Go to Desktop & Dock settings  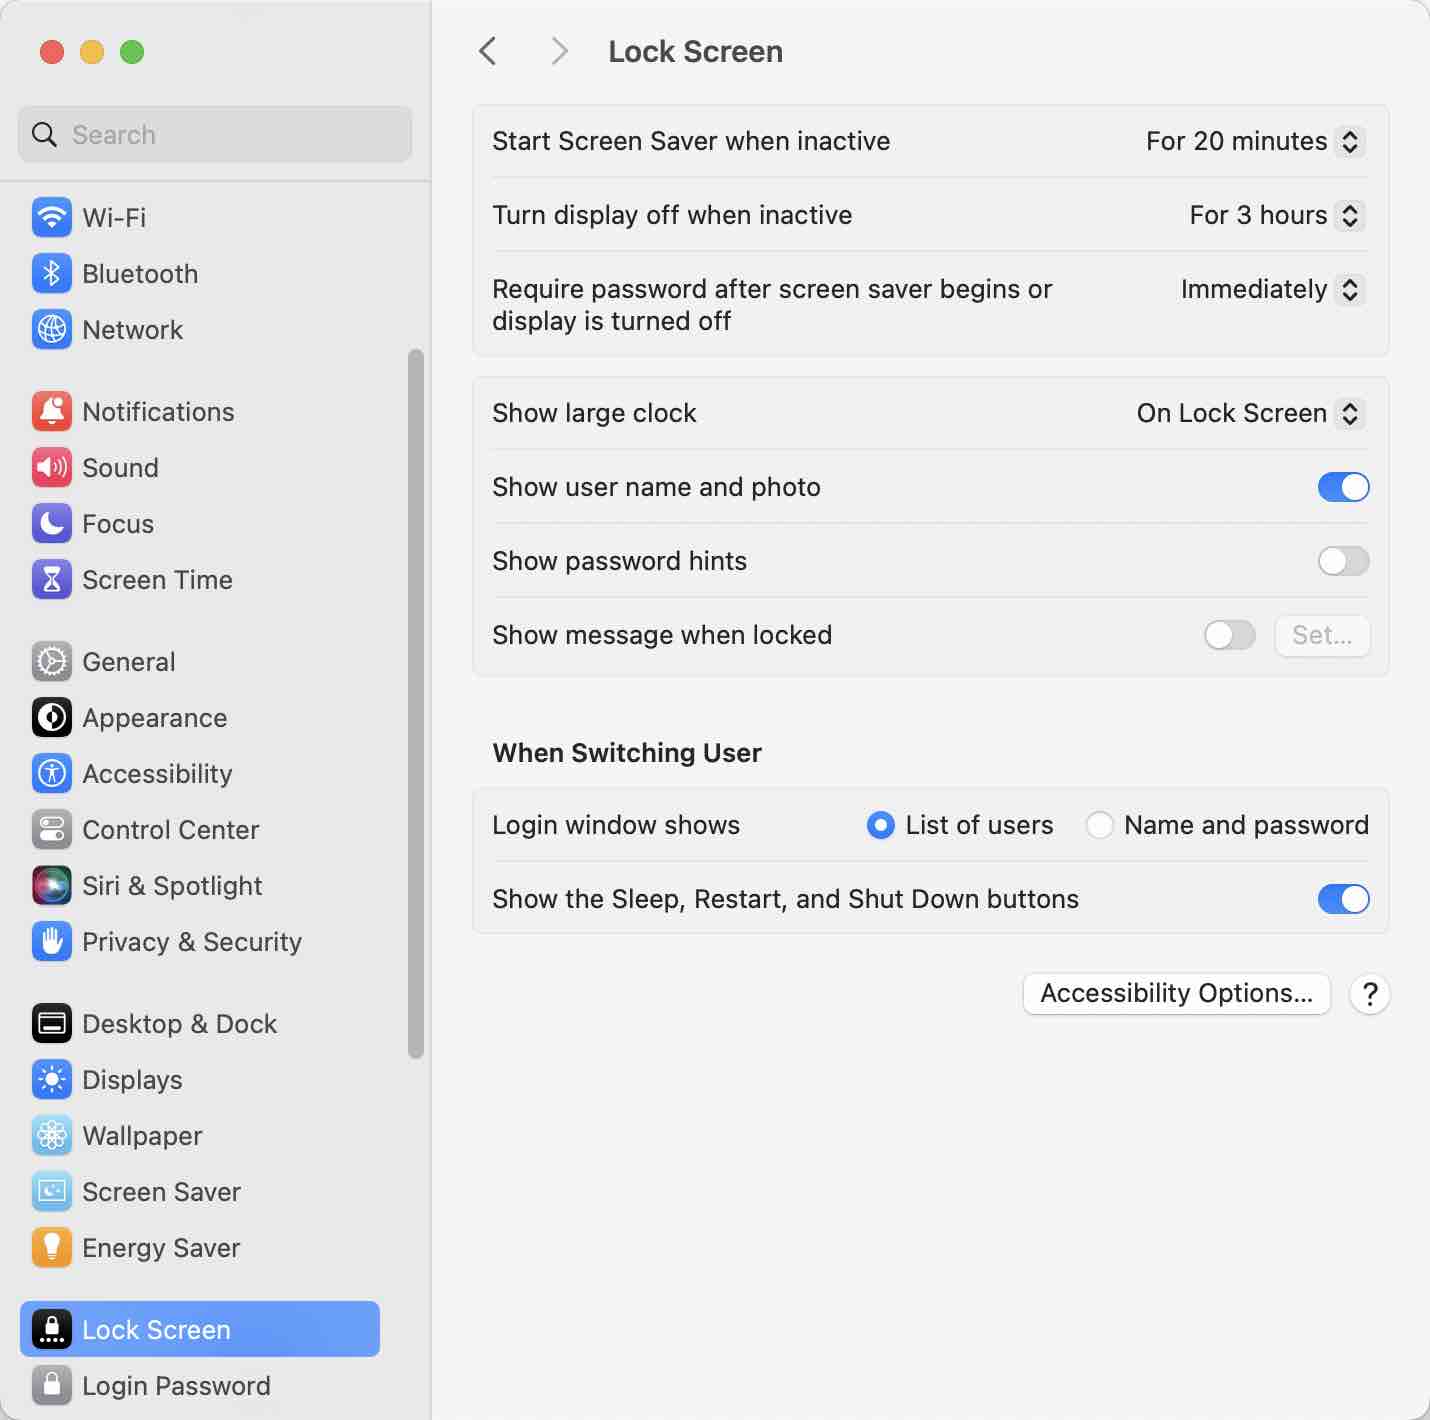(x=179, y=1023)
